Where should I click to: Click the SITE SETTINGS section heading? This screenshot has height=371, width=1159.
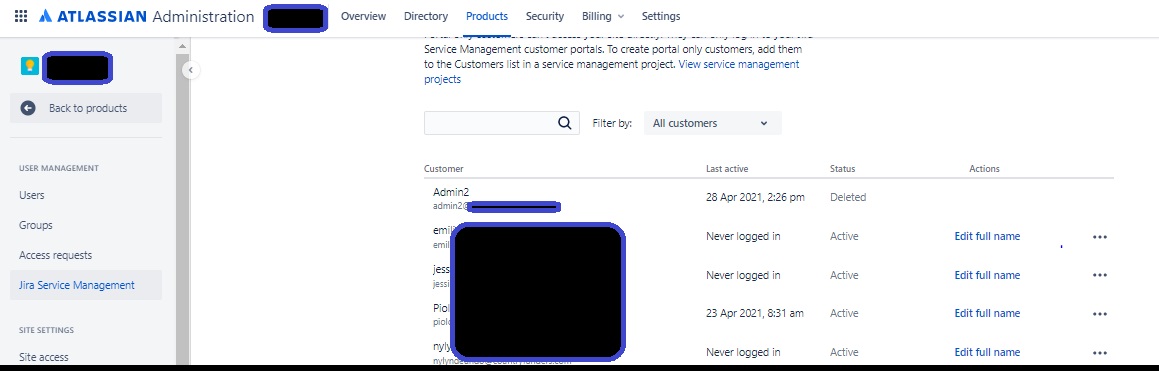tap(47, 330)
